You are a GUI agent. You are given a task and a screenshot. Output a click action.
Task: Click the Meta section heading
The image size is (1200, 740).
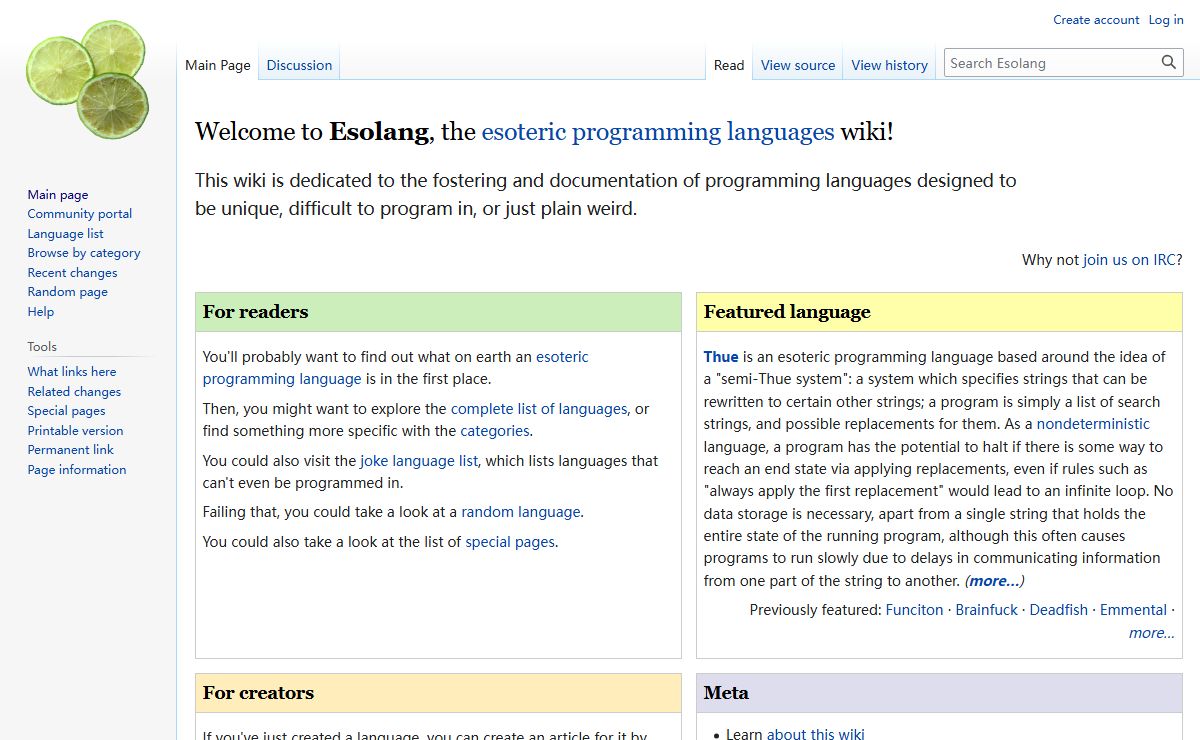tap(726, 693)
